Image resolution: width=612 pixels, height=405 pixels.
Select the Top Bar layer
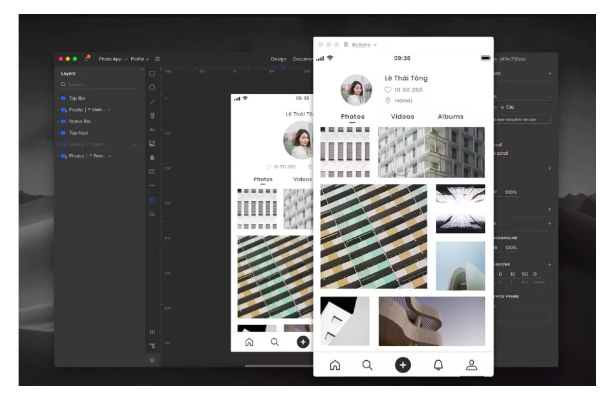pyautogui.click(x=100, y=98)
